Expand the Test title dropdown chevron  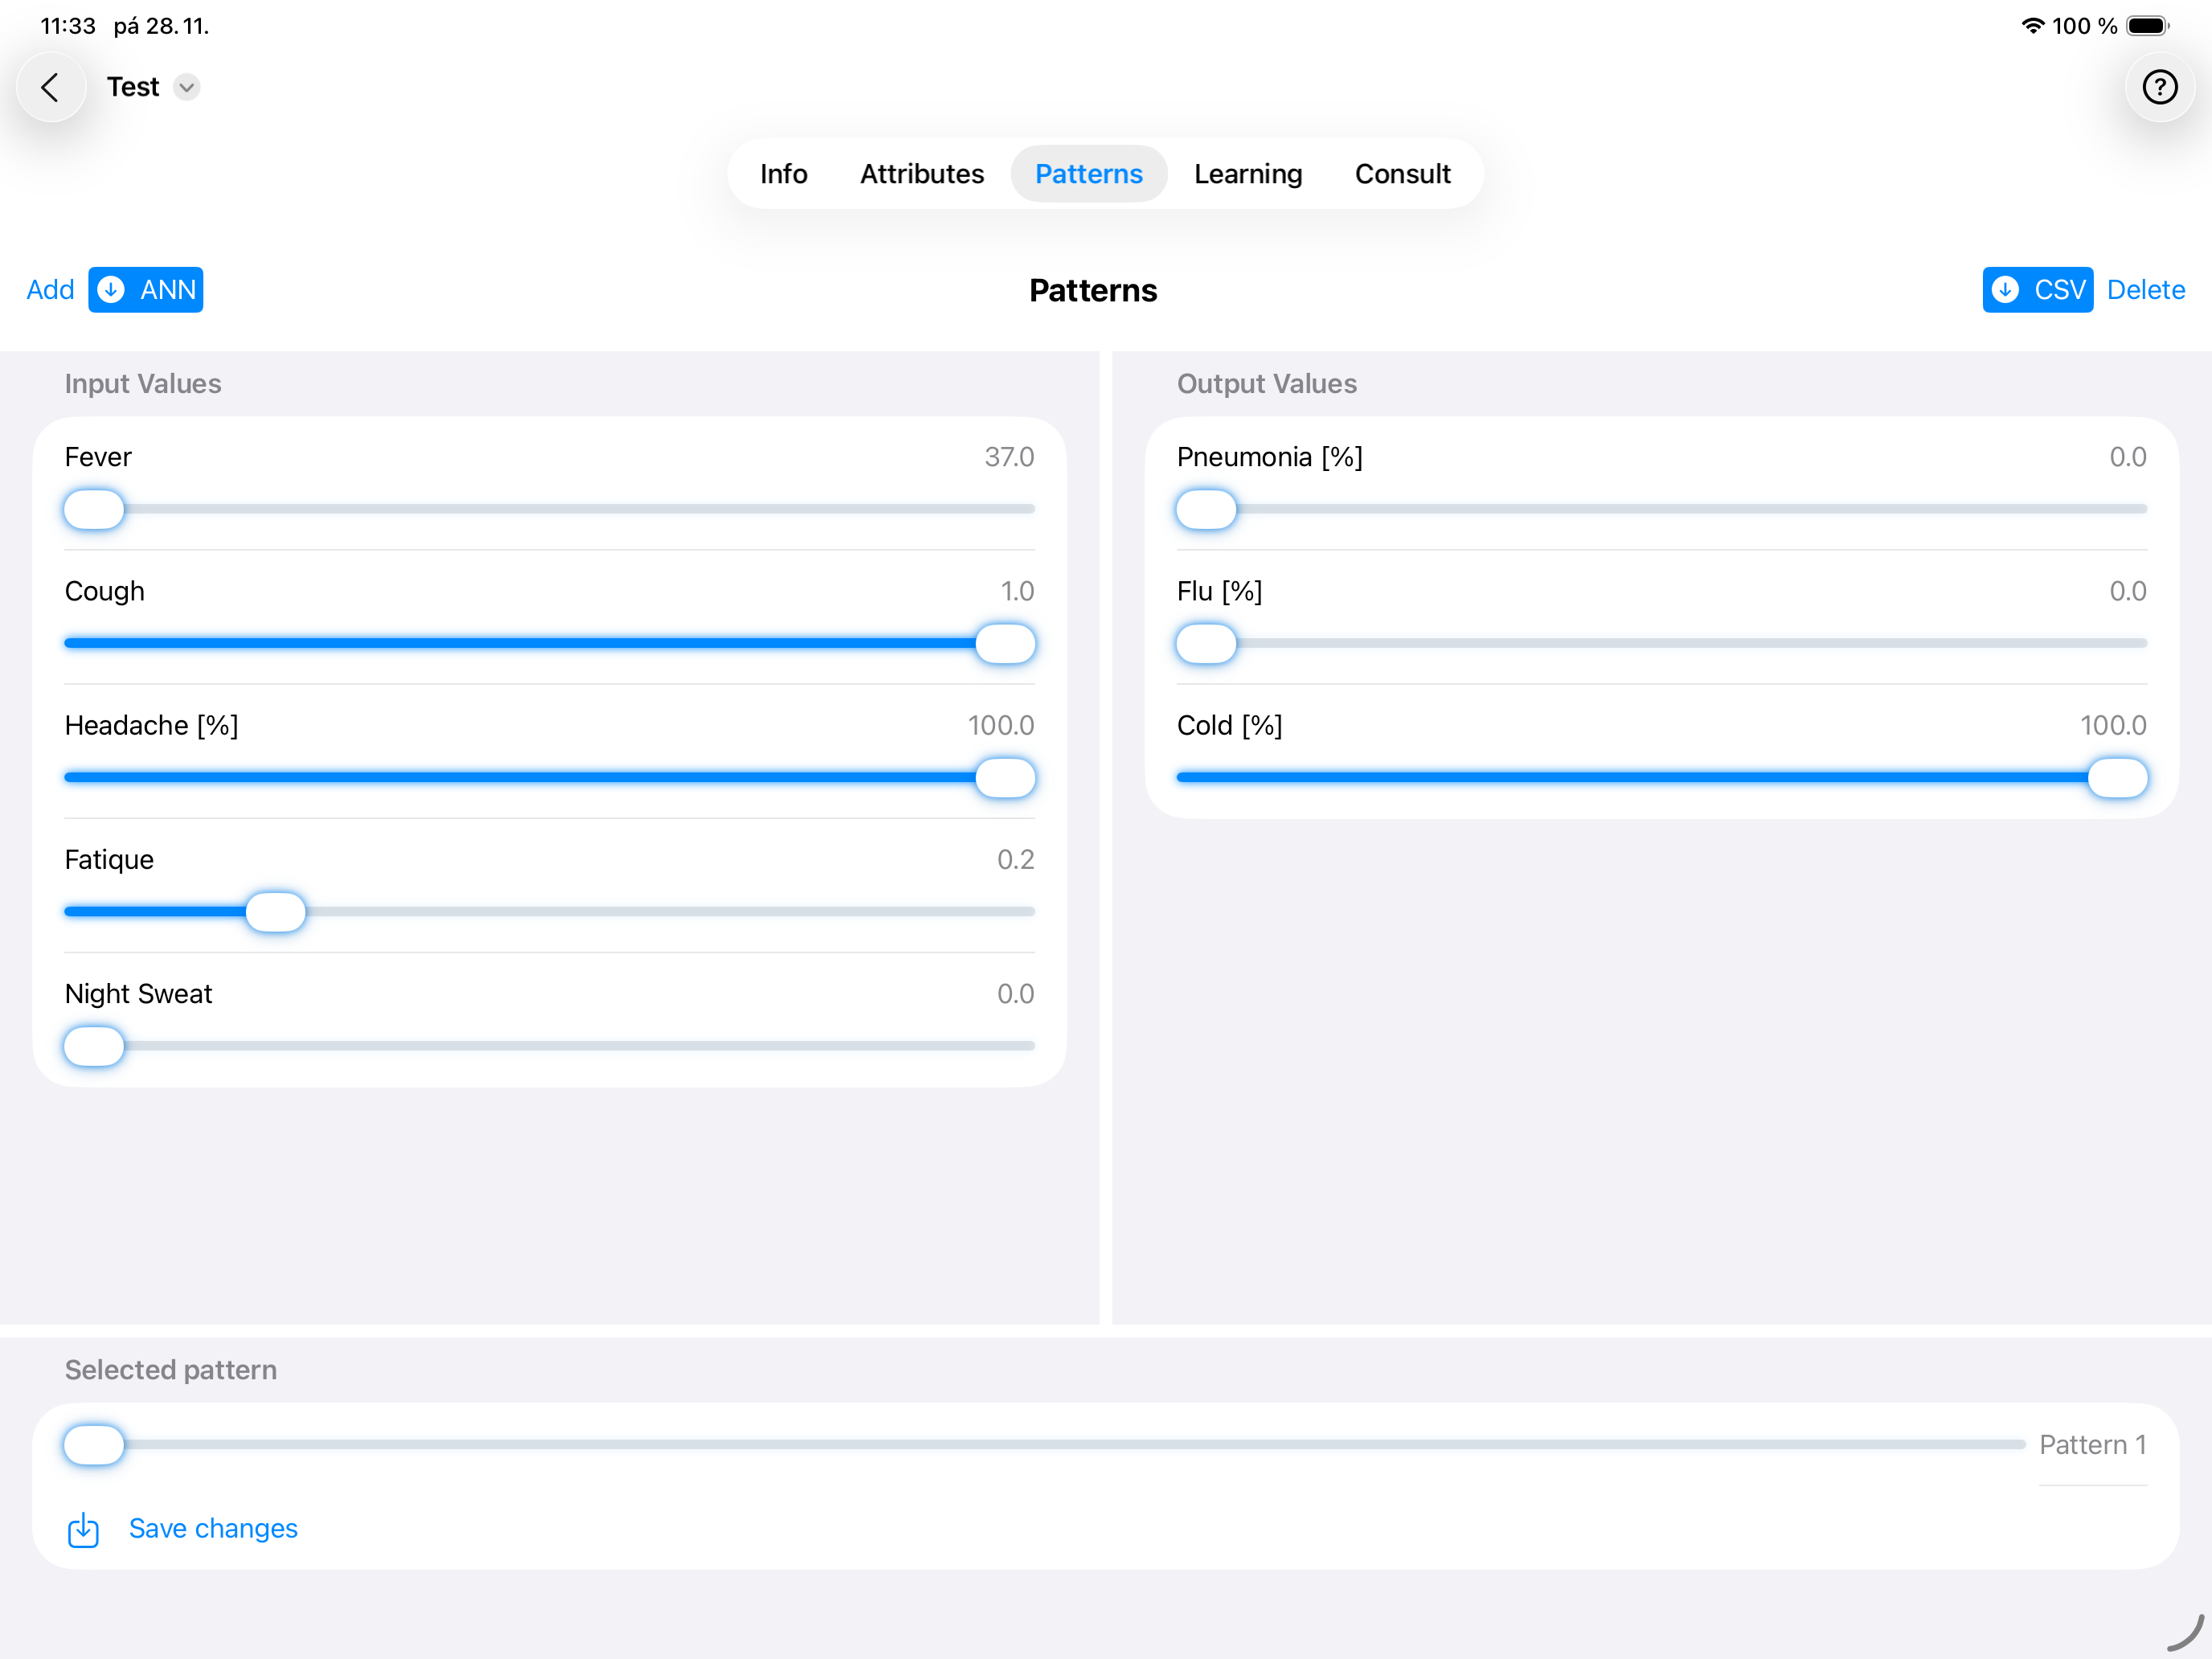point(186,87)
